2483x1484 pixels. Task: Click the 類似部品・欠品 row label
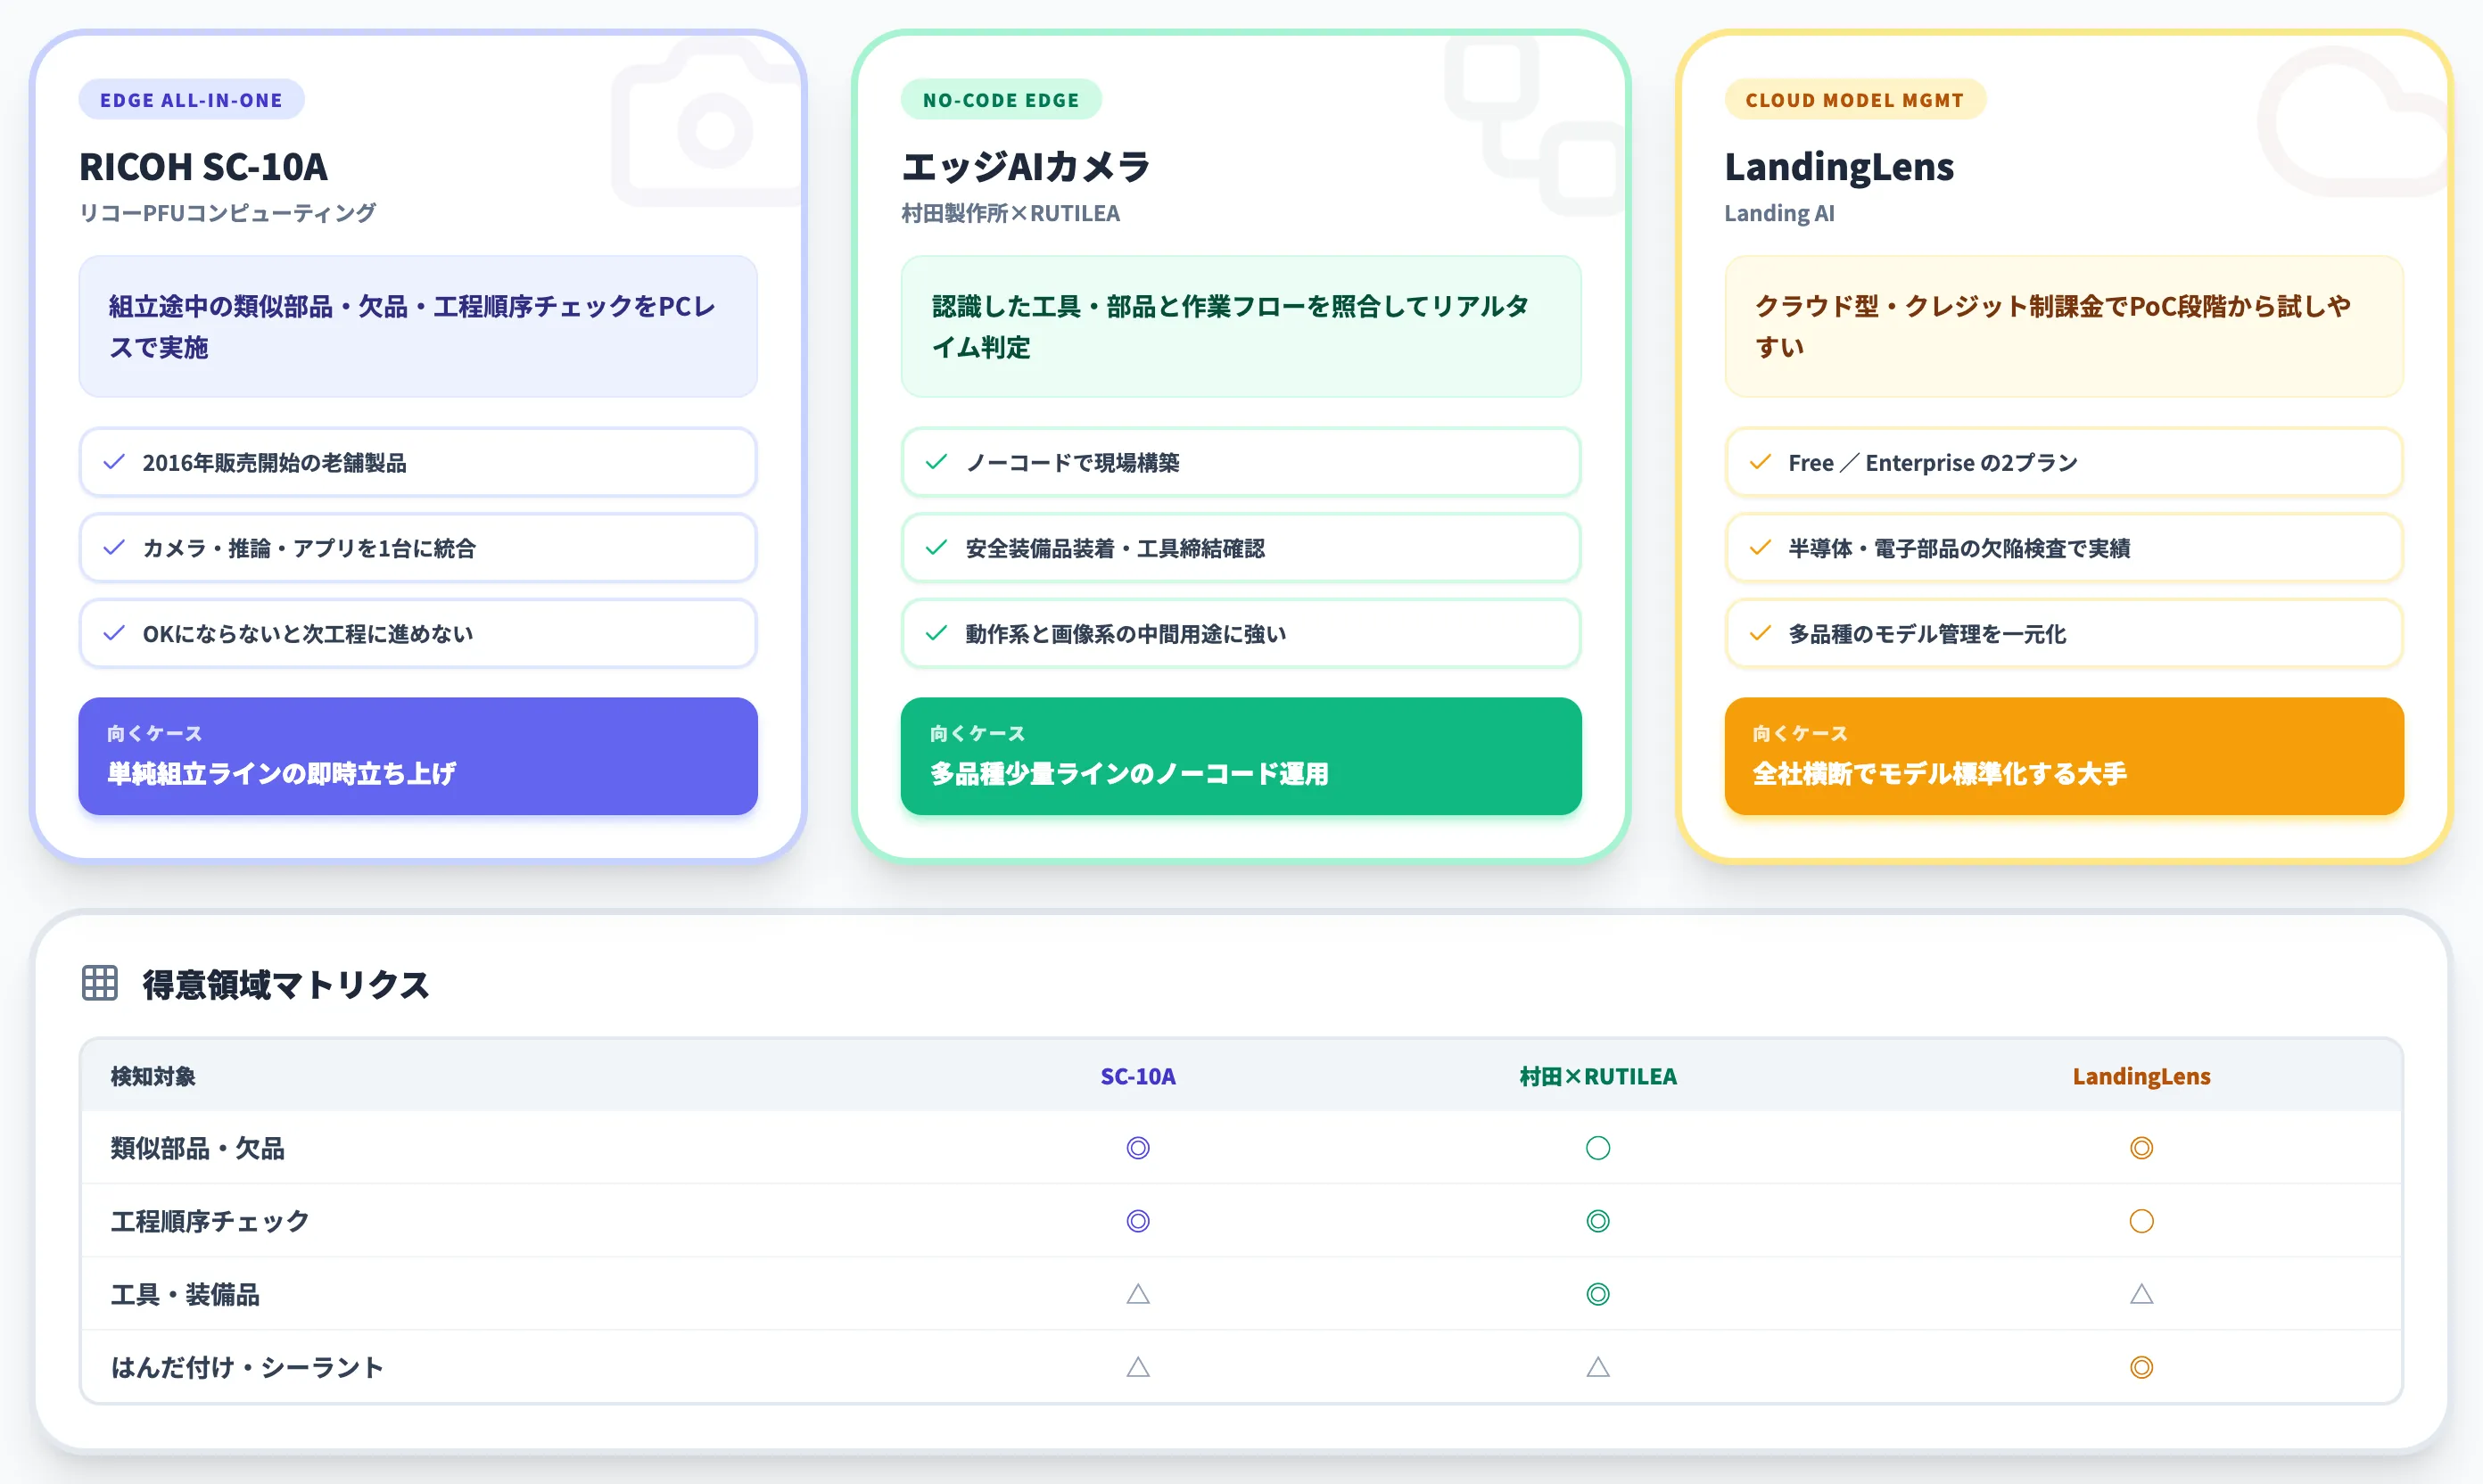[x=197, y=1148]
